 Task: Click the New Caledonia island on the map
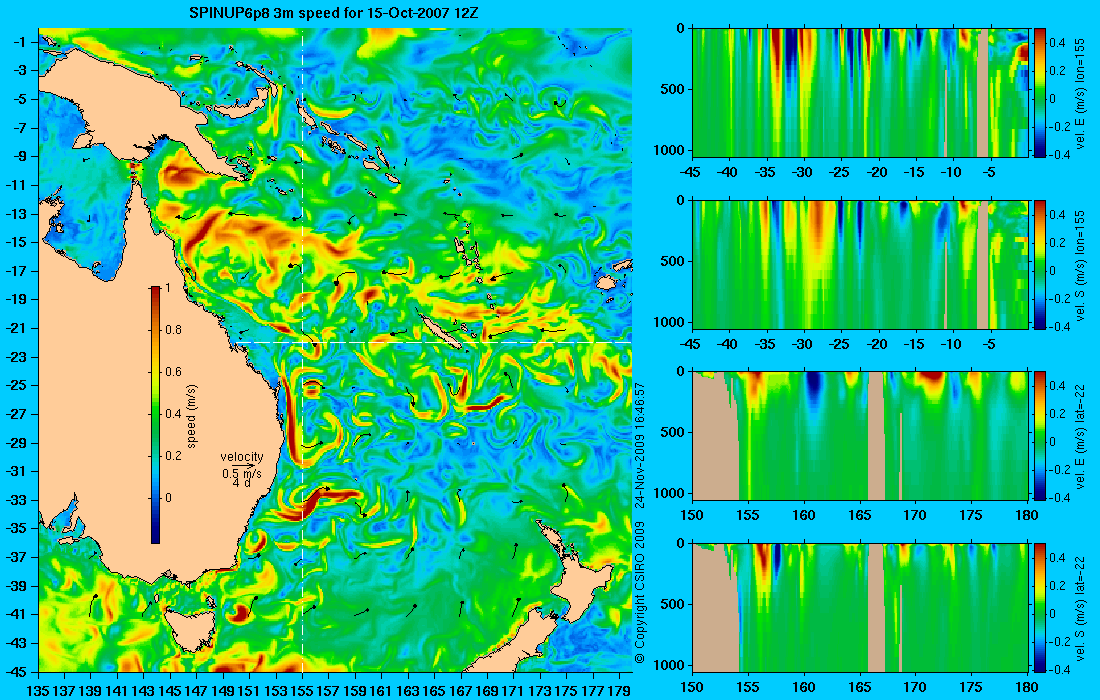[441, 330]
